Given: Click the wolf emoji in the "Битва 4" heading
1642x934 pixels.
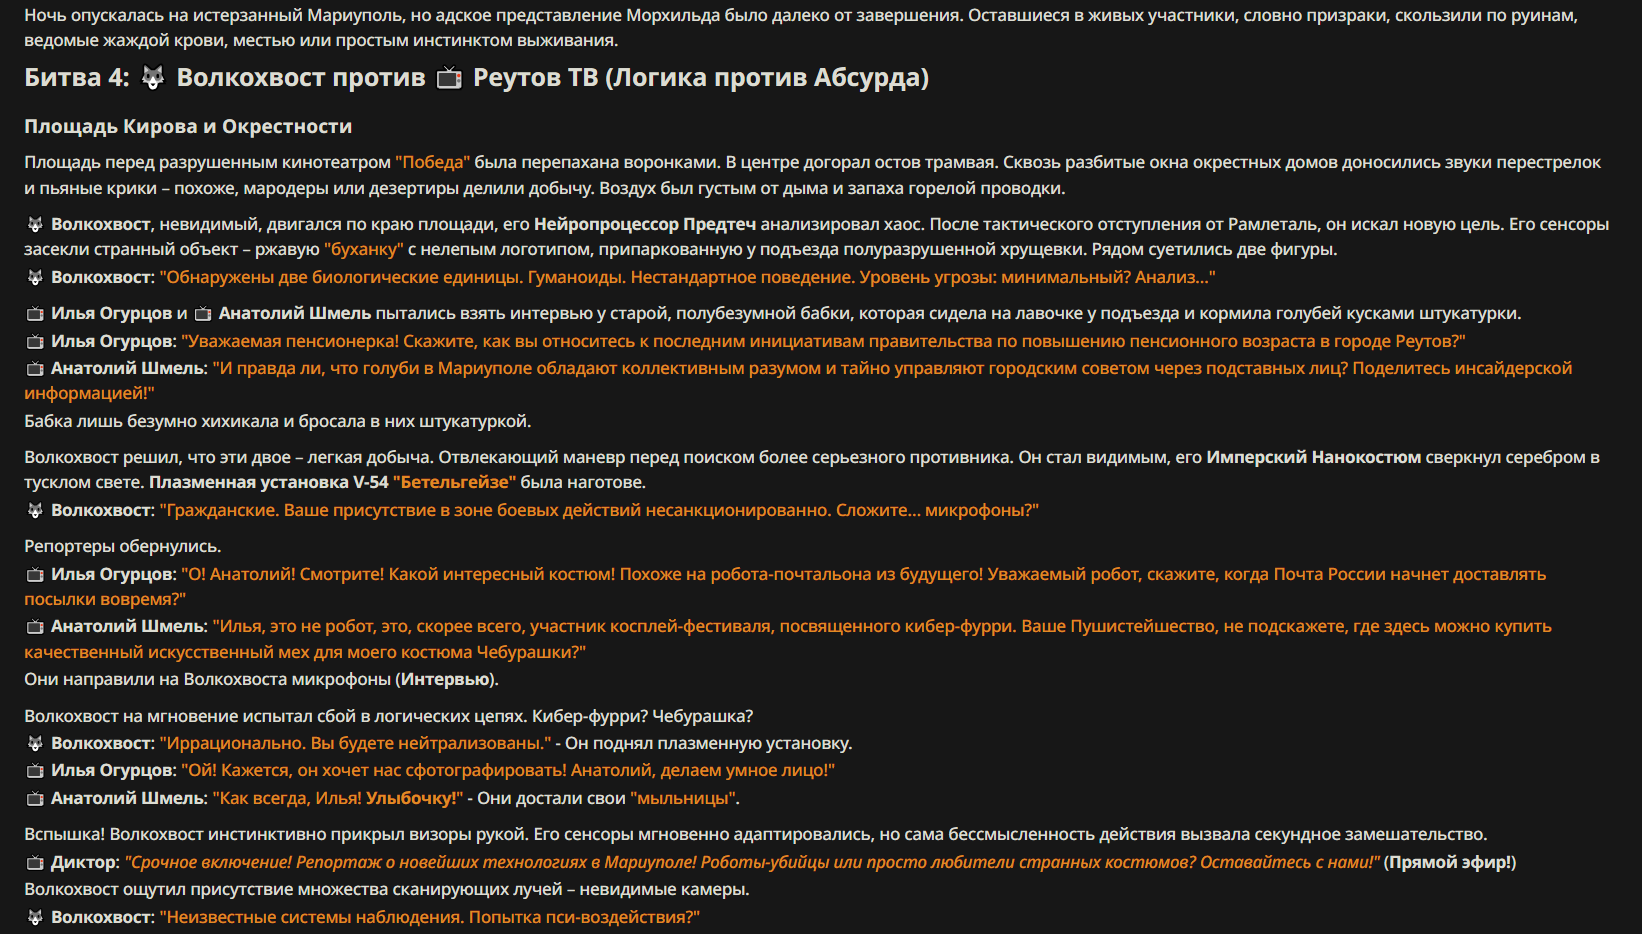Looking at the screenshot, I should pos(153,78).
